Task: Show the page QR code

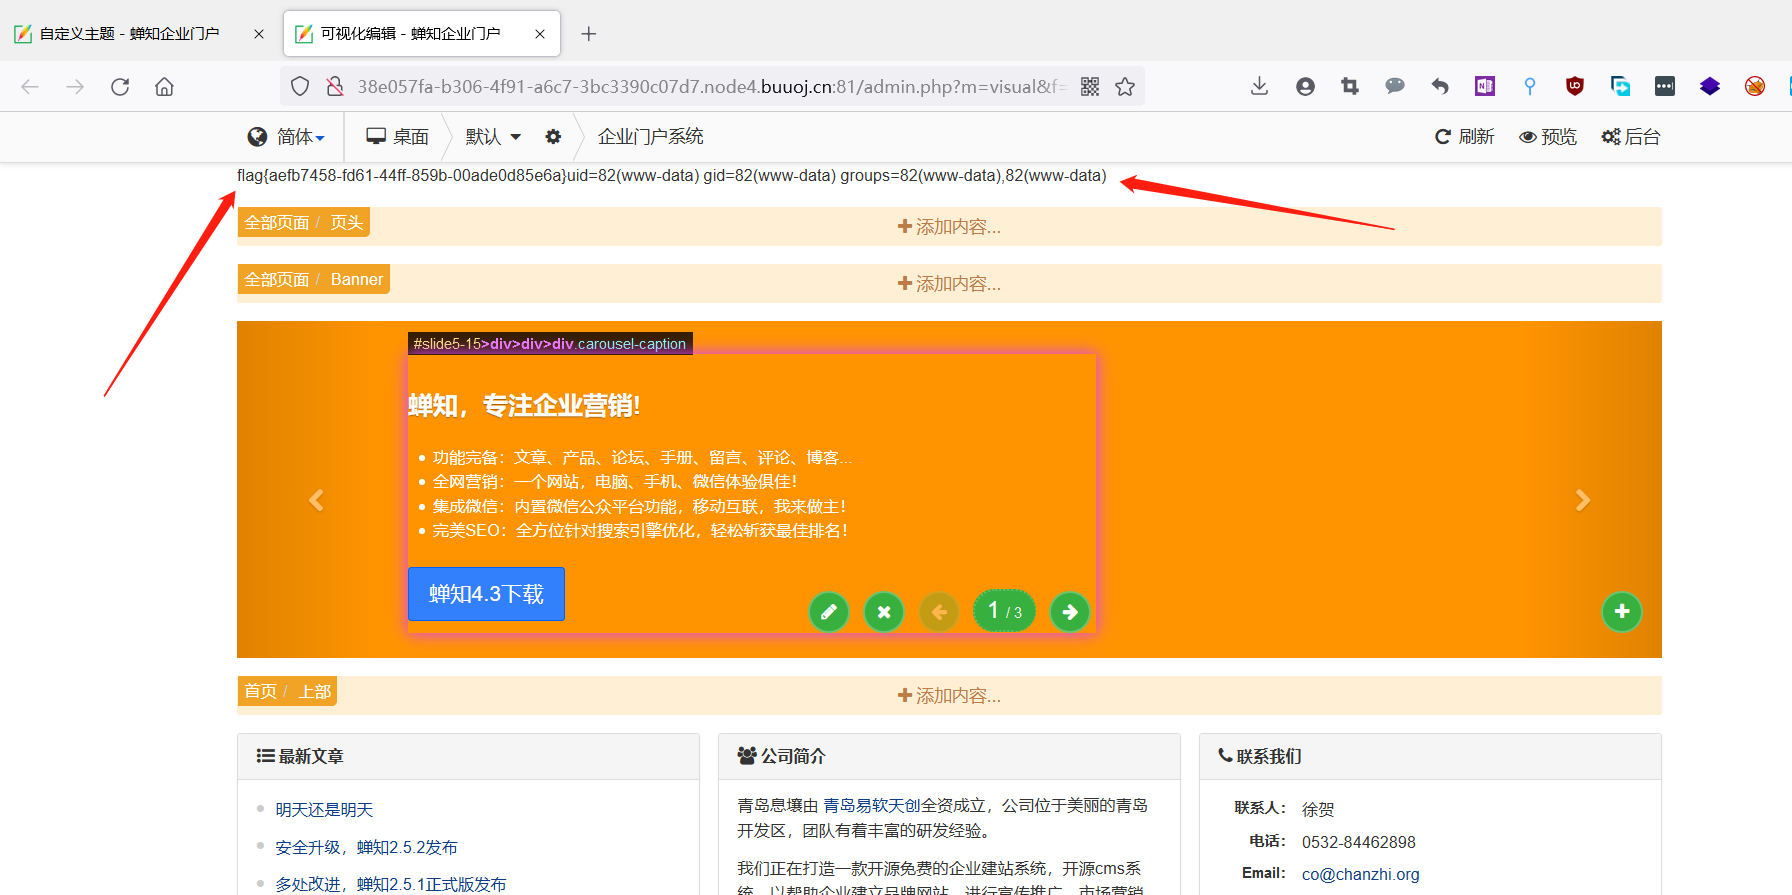Action: 1090,87
